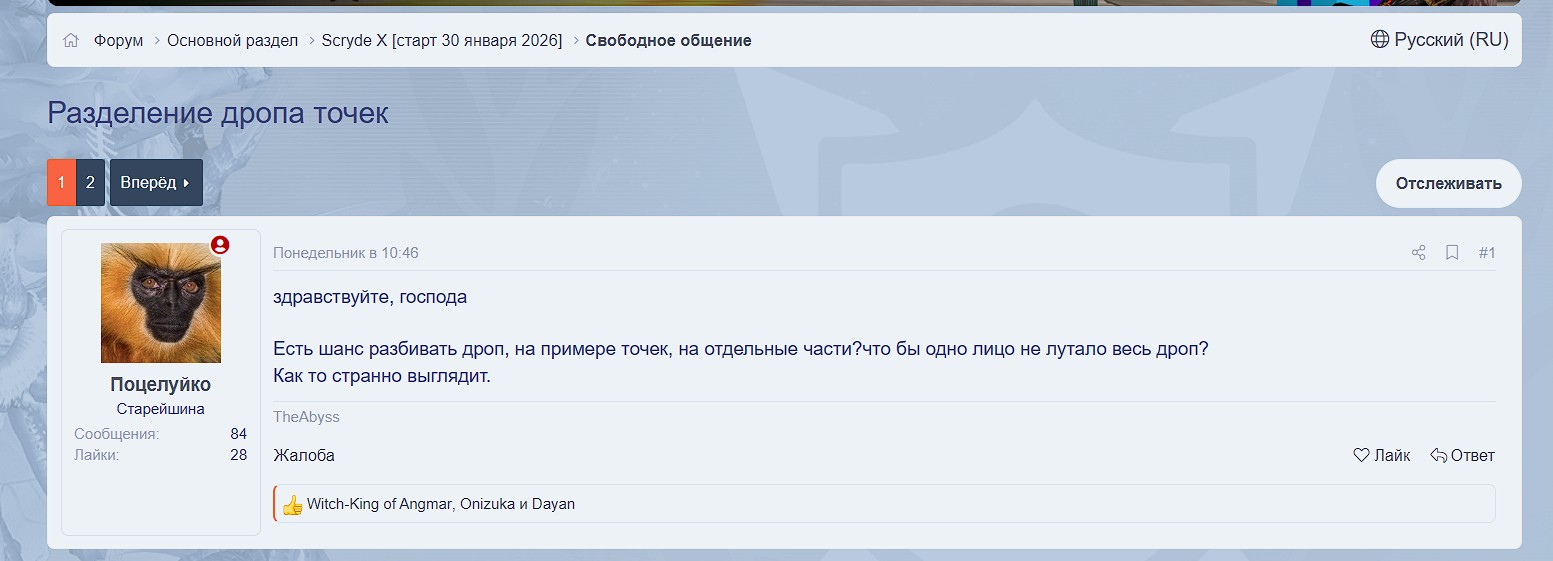Open Onizuka in the likes list
This screenshot has width=1553, height=561.
[488, 504]
